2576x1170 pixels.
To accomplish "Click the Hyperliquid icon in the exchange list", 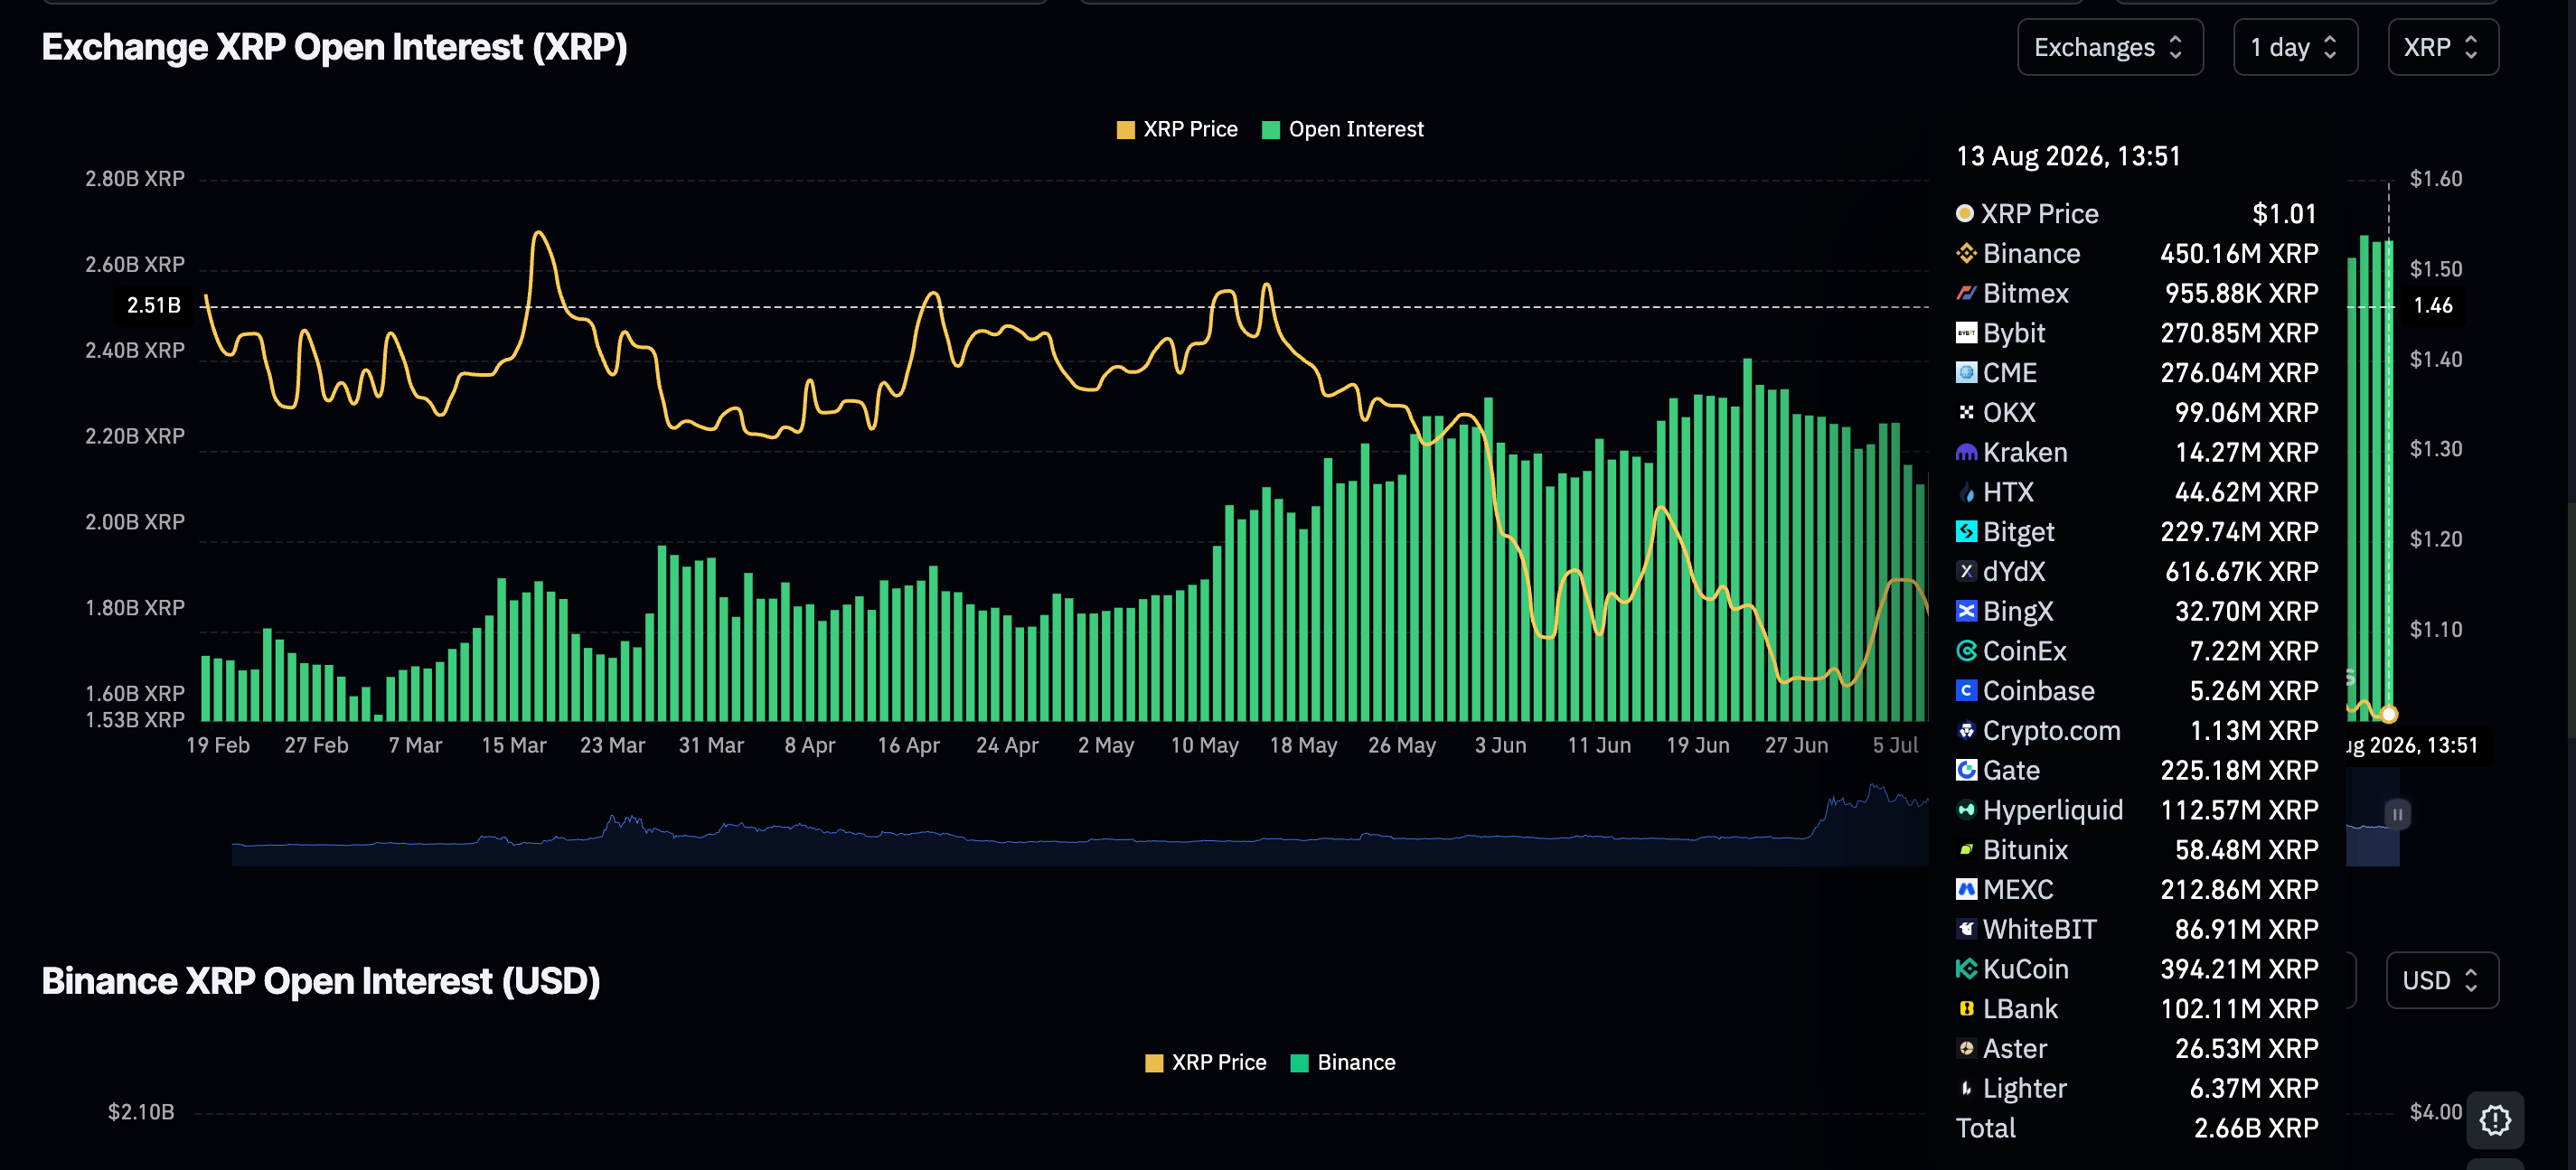I will (1966, 810).
